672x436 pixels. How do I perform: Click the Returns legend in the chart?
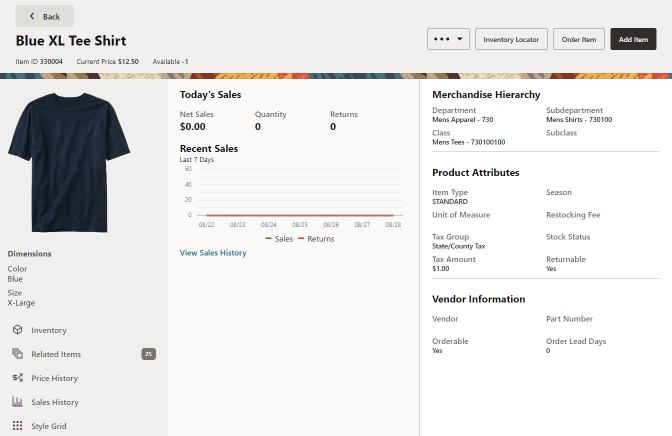click(316, 239)
